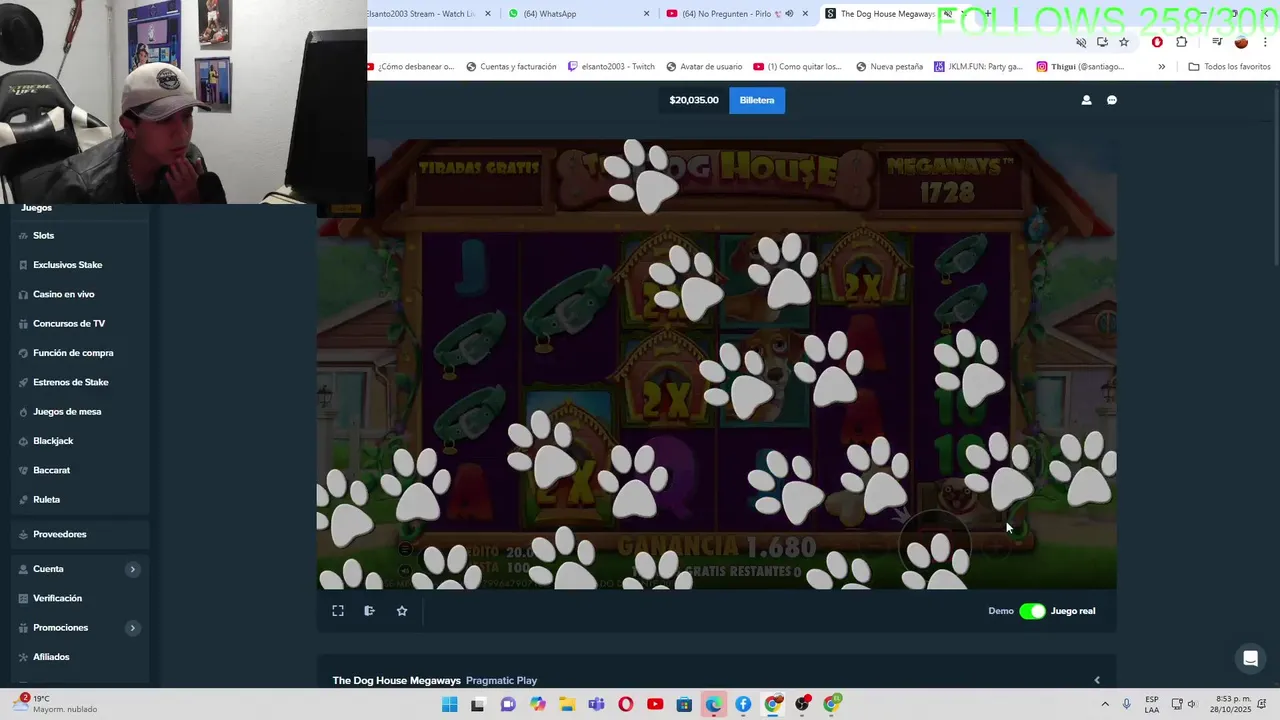
Task: Open the user profile icon
Action: pos(1086,100)
